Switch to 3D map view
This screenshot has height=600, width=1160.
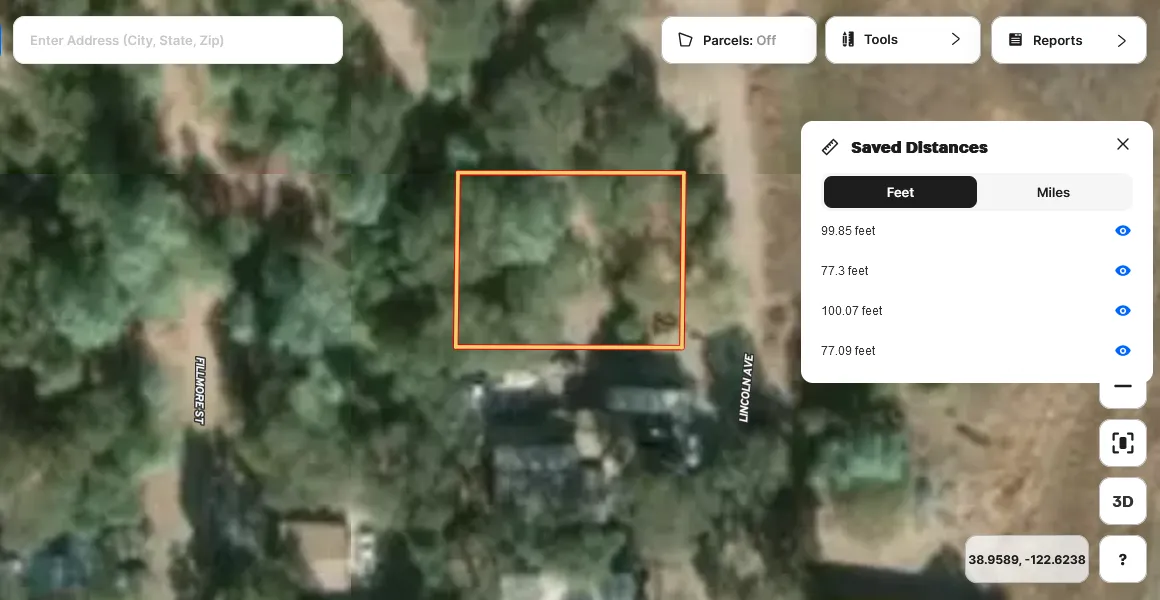click(x=1122, y=501)
